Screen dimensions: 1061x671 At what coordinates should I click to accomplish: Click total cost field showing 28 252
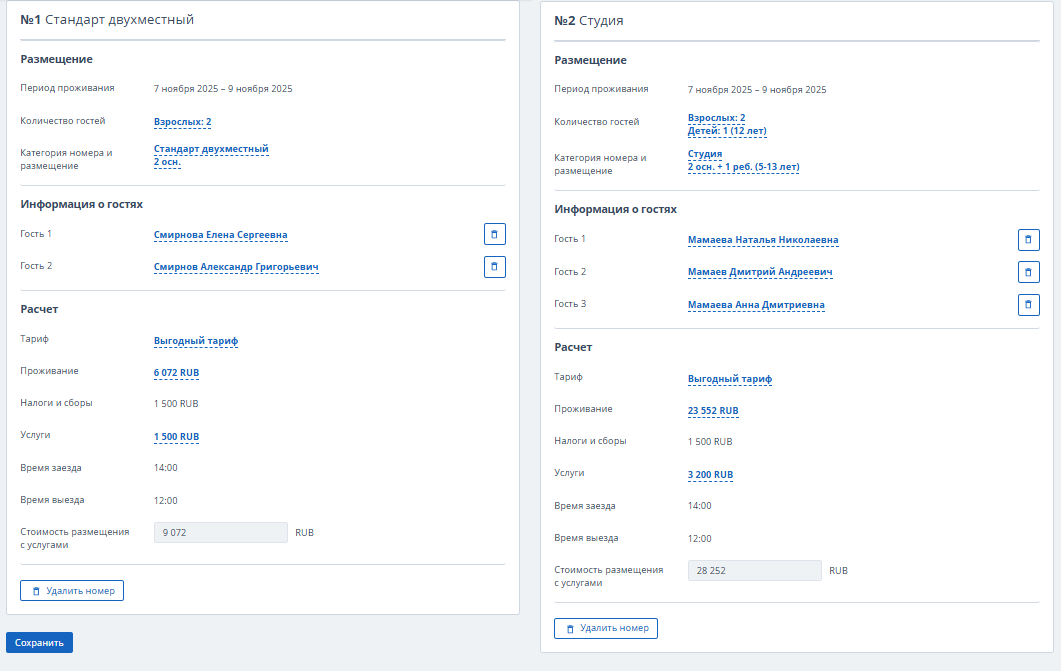[754, 571]
